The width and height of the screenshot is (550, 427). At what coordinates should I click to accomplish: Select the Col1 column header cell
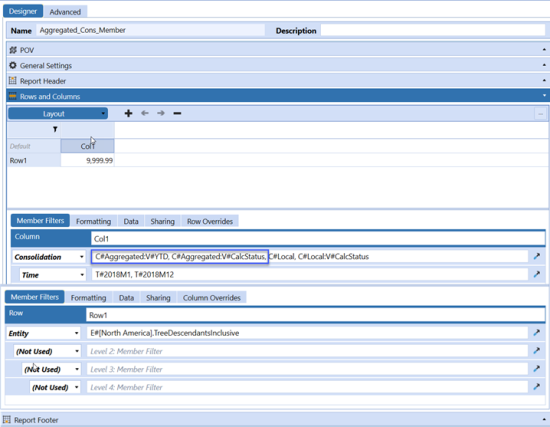pyautogui.click(x=88, y=146)
